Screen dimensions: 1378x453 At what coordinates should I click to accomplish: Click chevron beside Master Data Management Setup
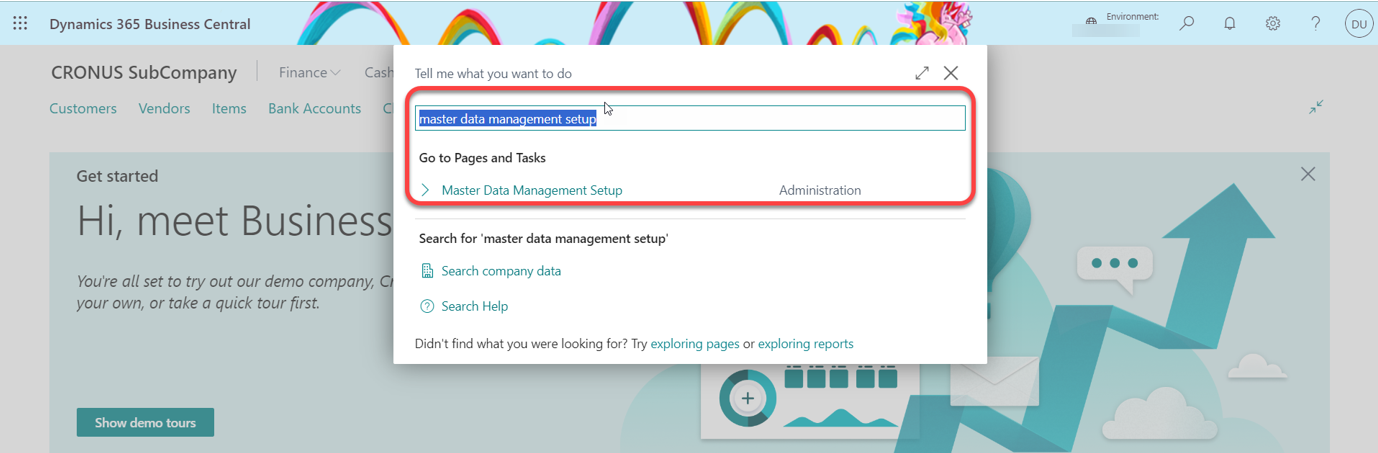point(425,190)
